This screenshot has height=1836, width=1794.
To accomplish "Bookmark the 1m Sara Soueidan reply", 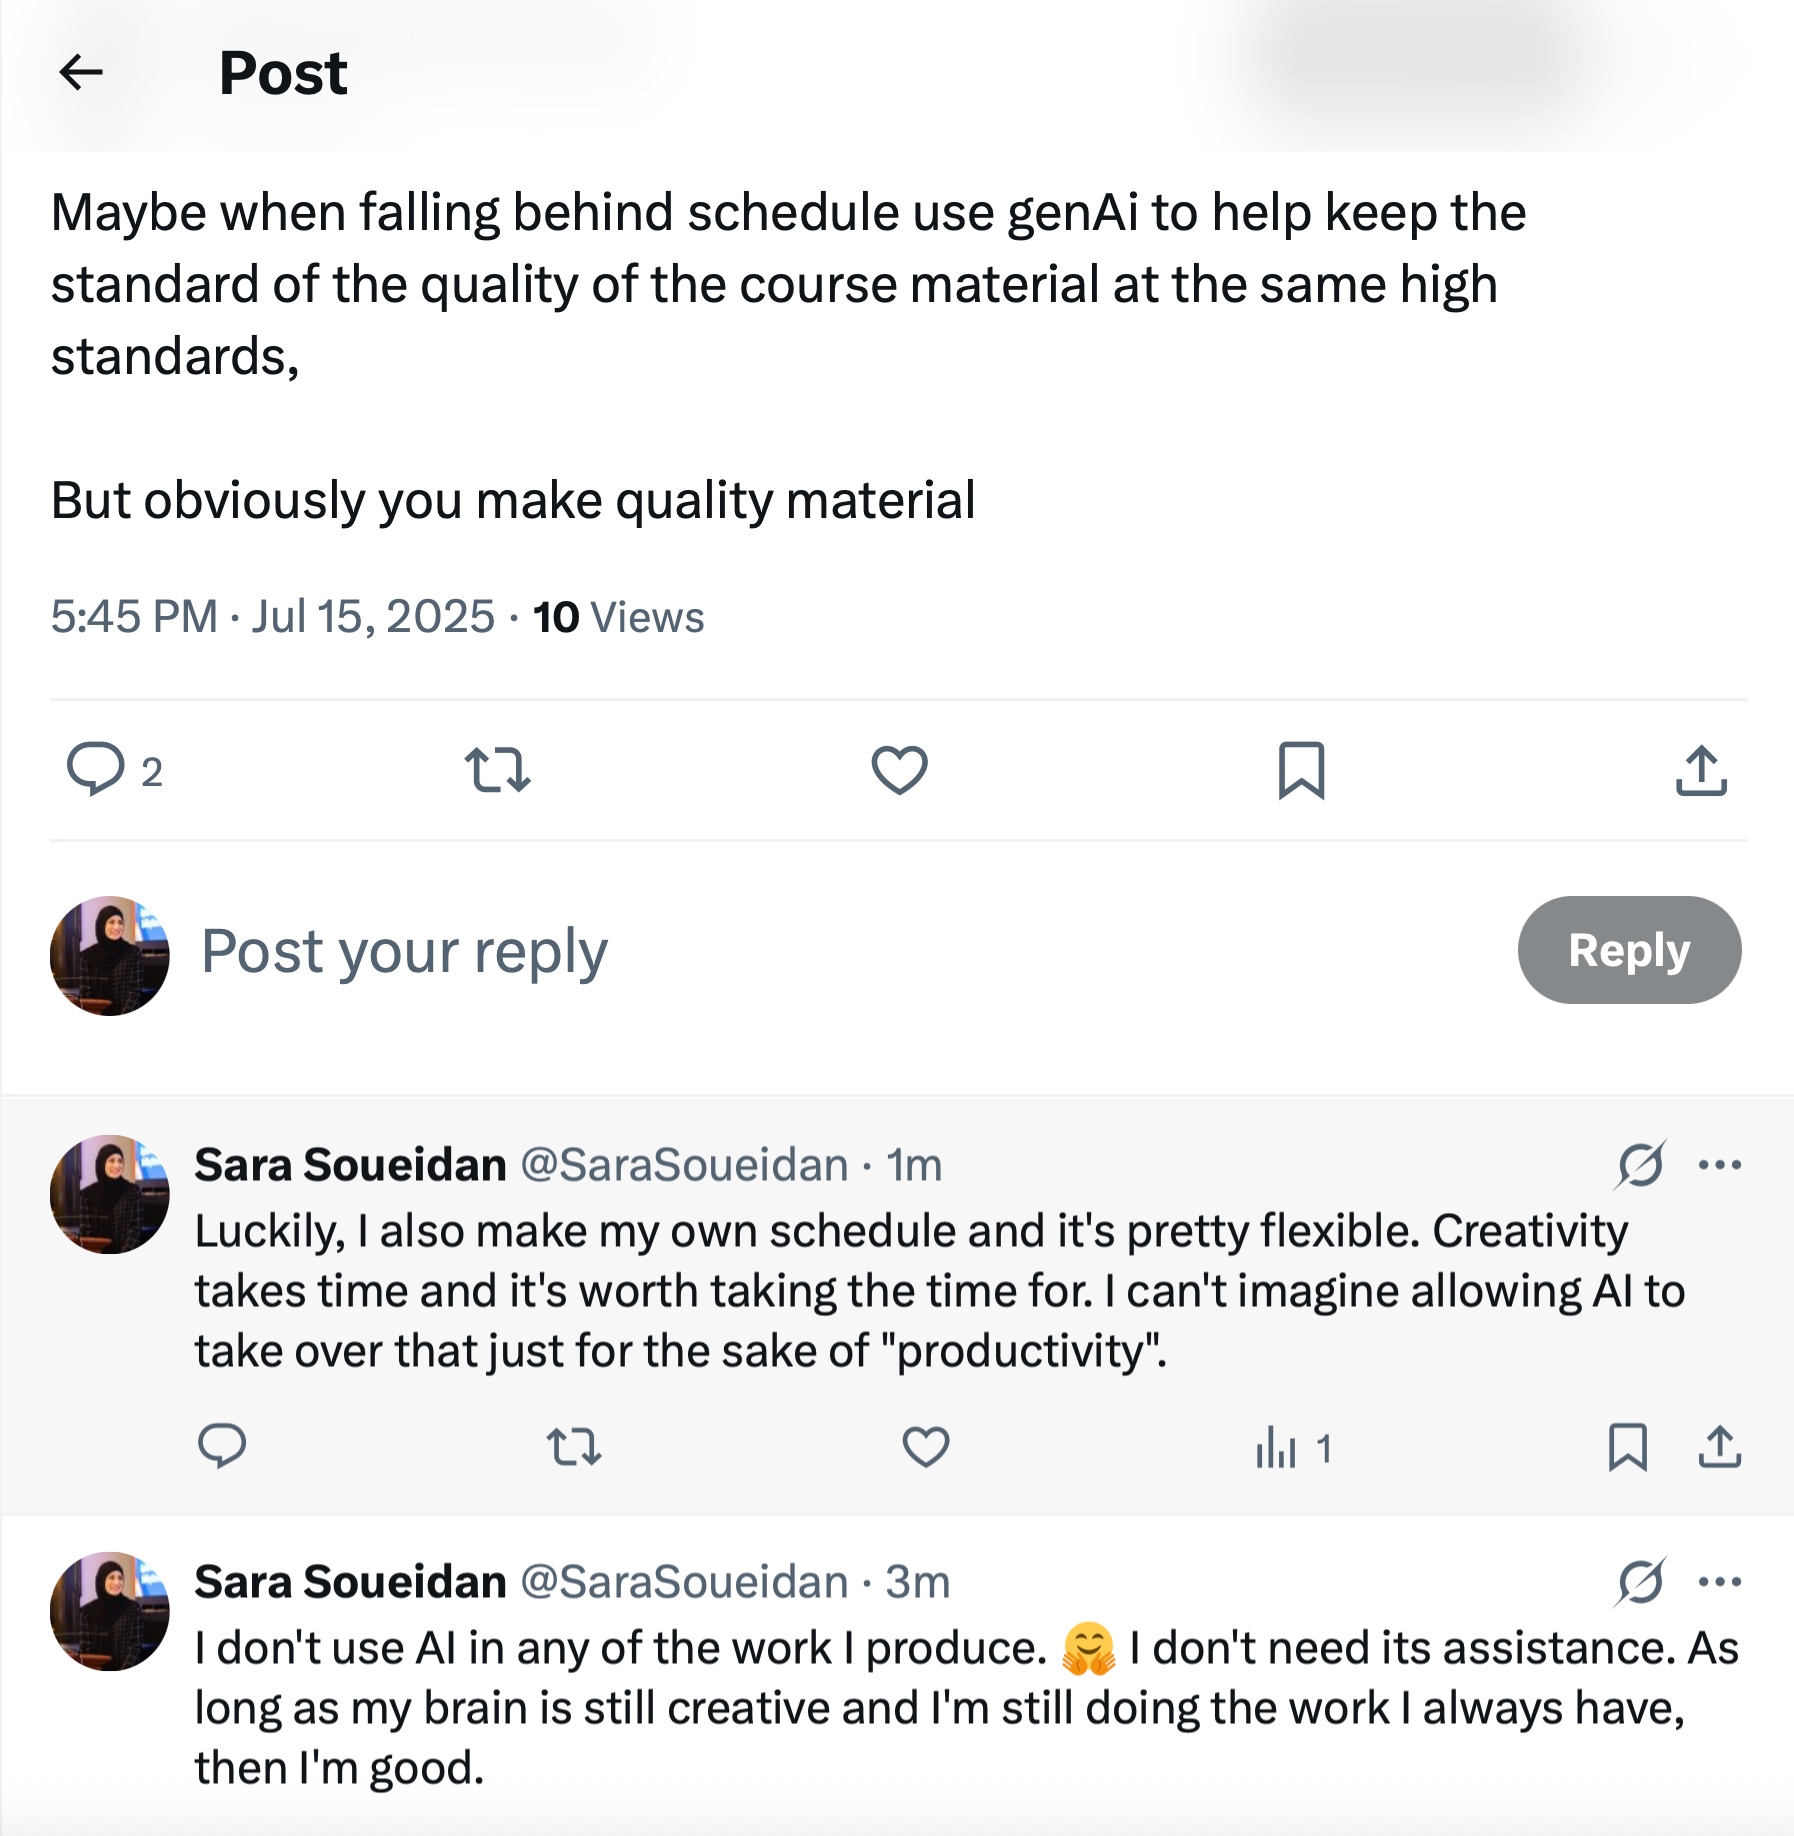I will click(x=1627, y=1446).
